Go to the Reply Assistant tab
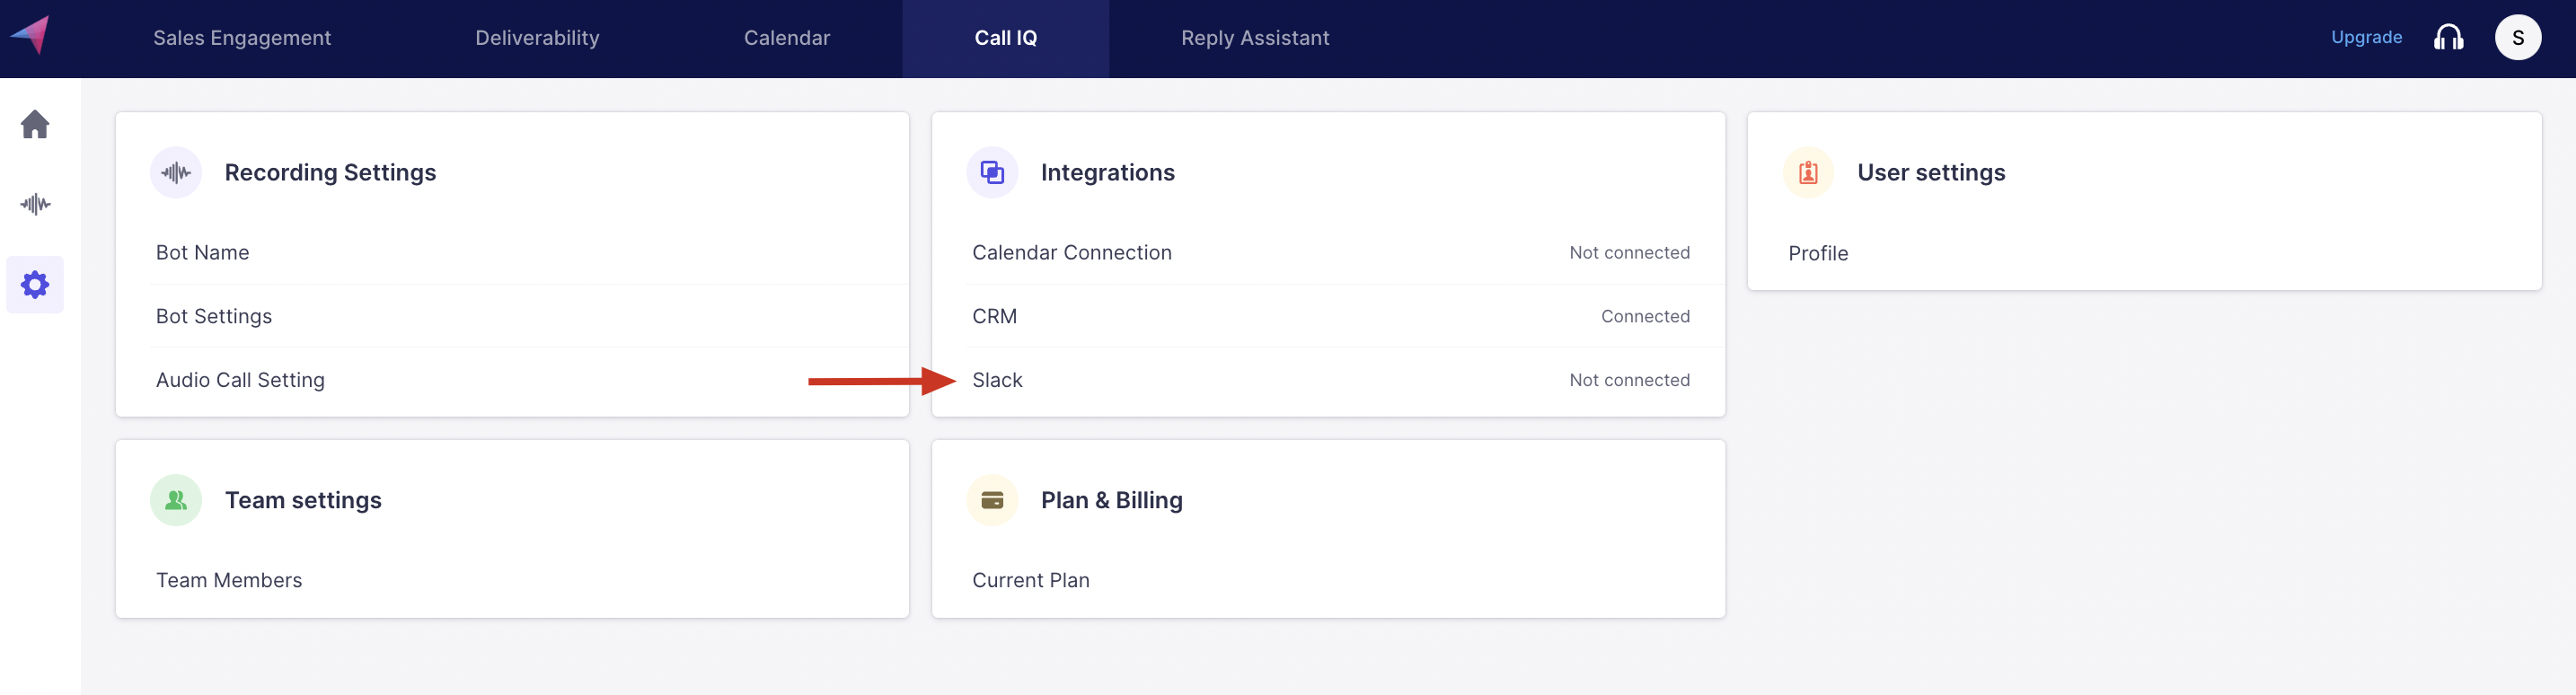This screenshot has height=695, width=2576. (1255, 38)
